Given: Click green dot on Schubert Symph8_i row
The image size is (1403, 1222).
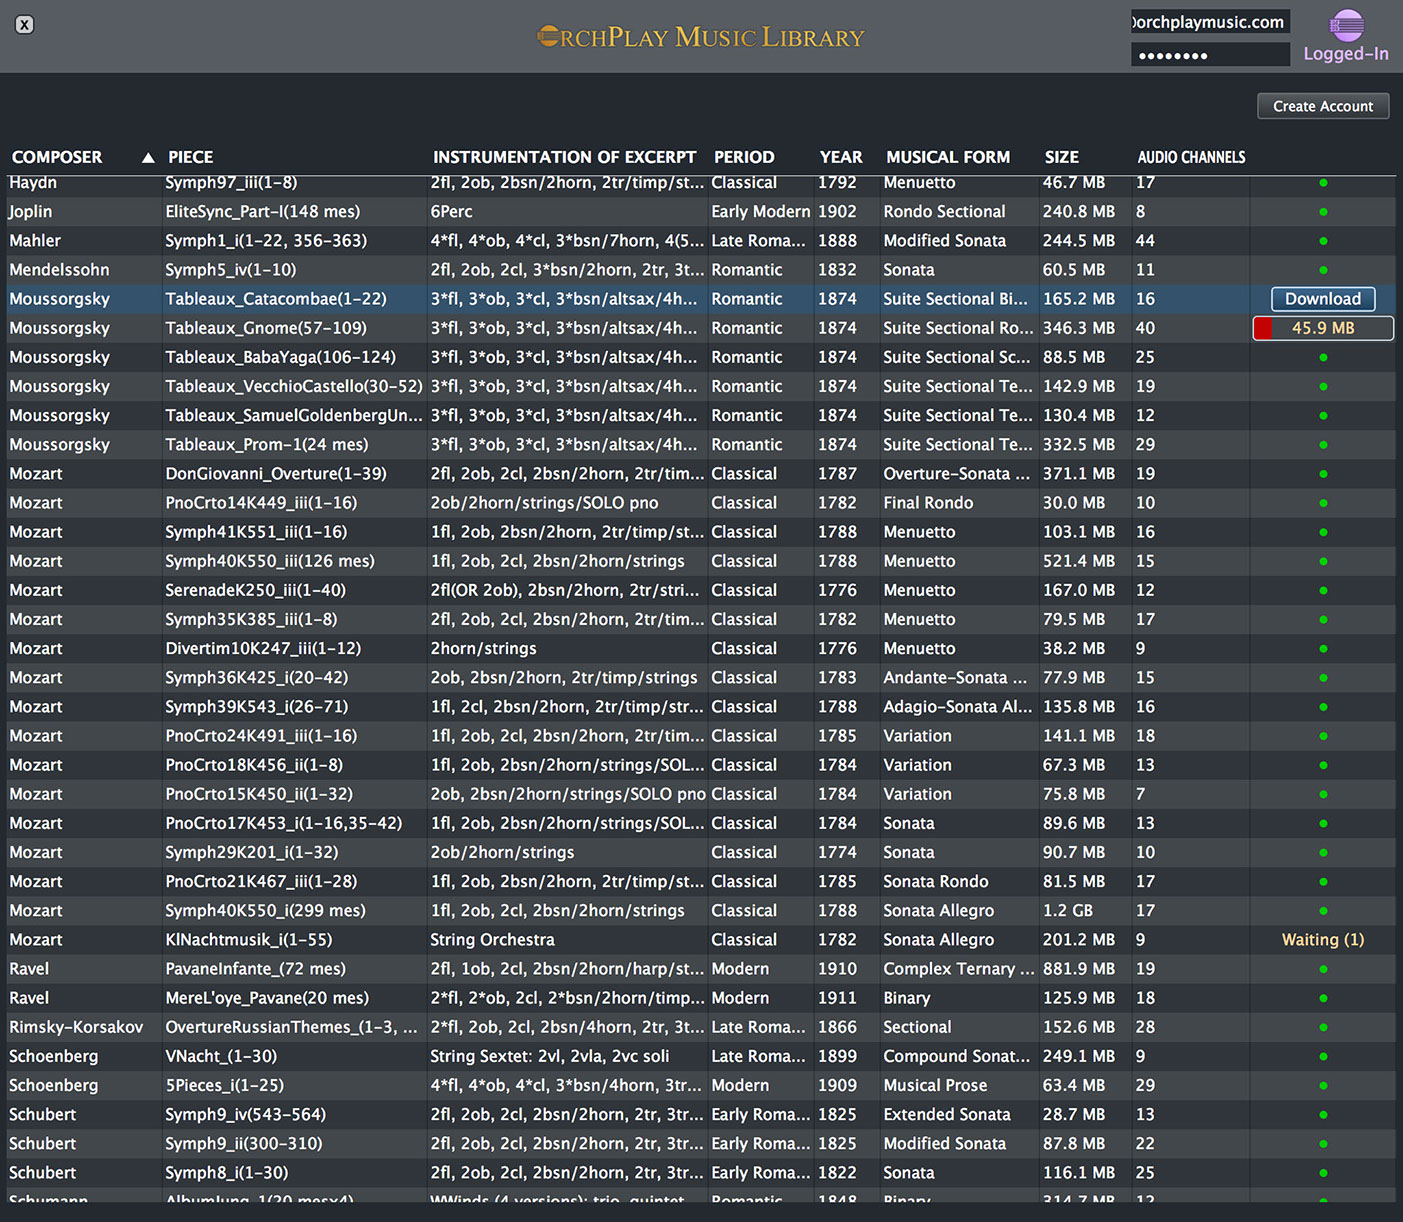Looking at the screenshot, I should (x=1323, y=1173).
